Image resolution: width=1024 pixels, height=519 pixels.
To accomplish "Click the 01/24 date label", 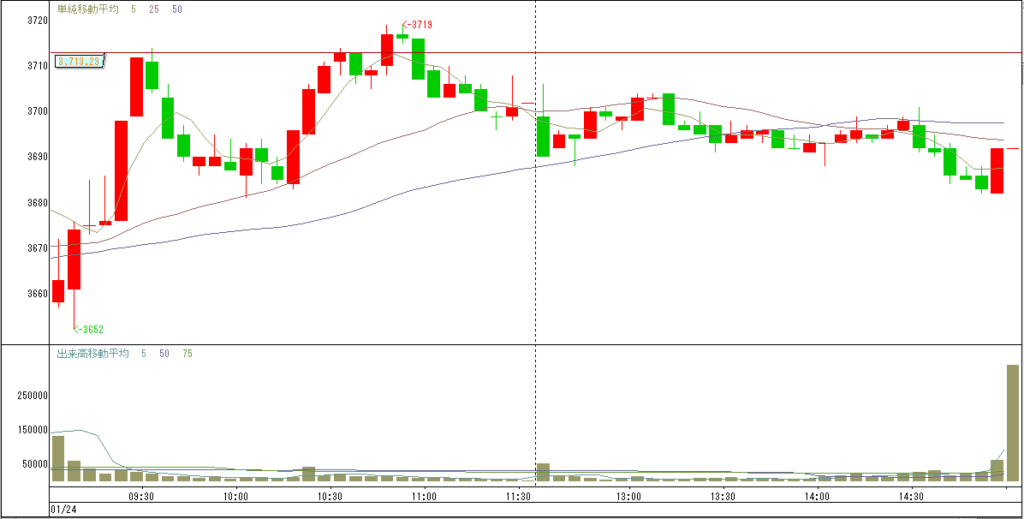I will point(63,508).
